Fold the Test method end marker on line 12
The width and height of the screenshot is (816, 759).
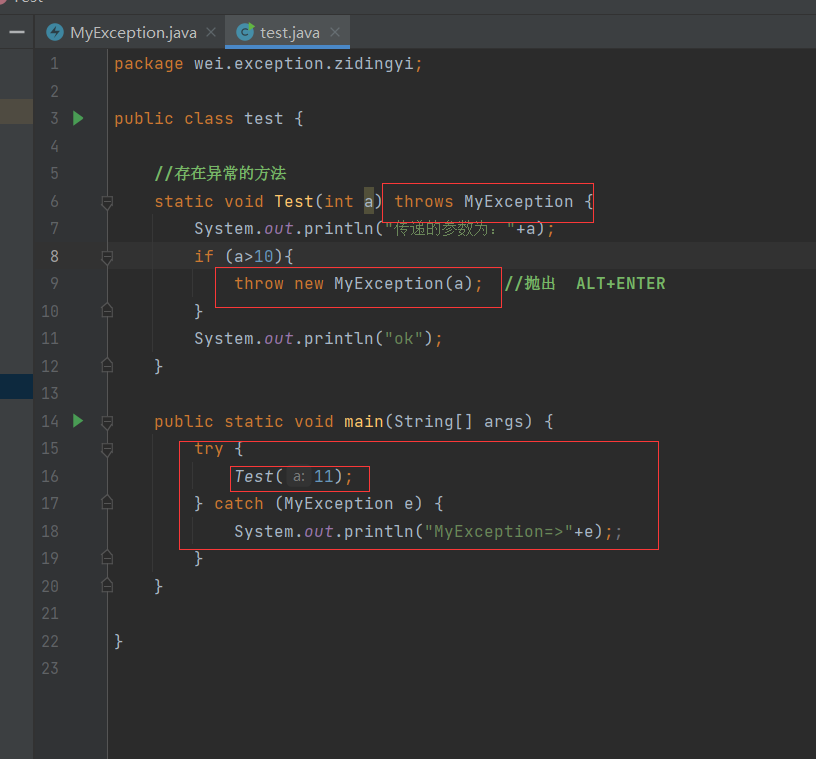click(107, 366)
